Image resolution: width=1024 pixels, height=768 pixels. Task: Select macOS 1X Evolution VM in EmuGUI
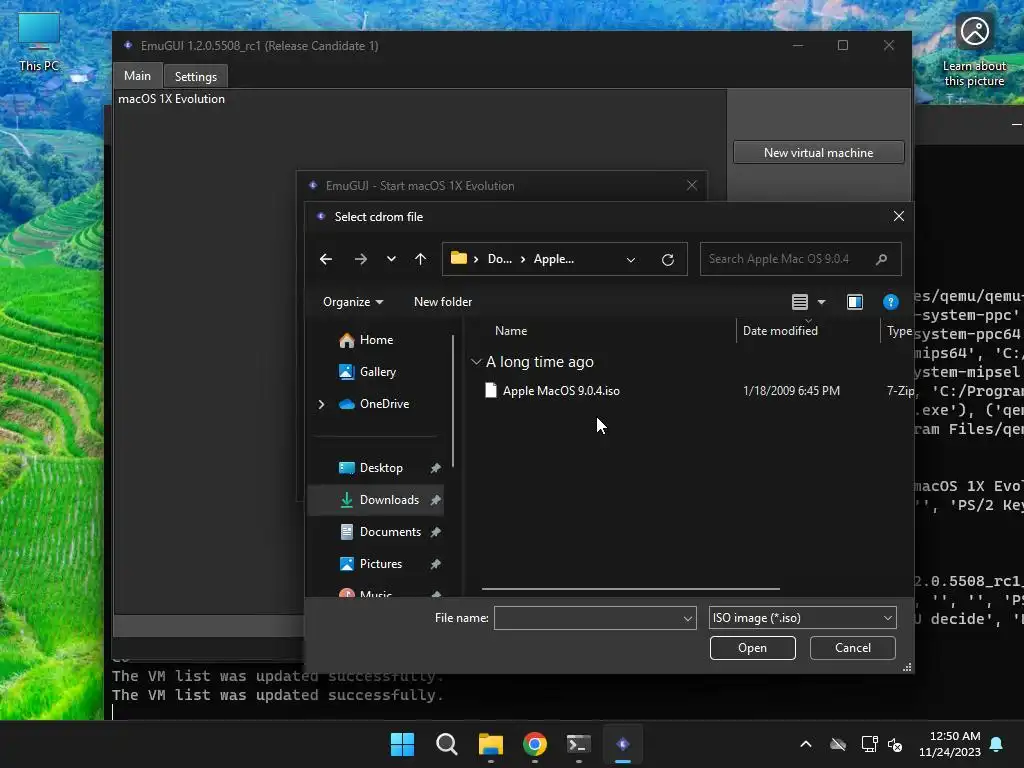click(171, 99)
